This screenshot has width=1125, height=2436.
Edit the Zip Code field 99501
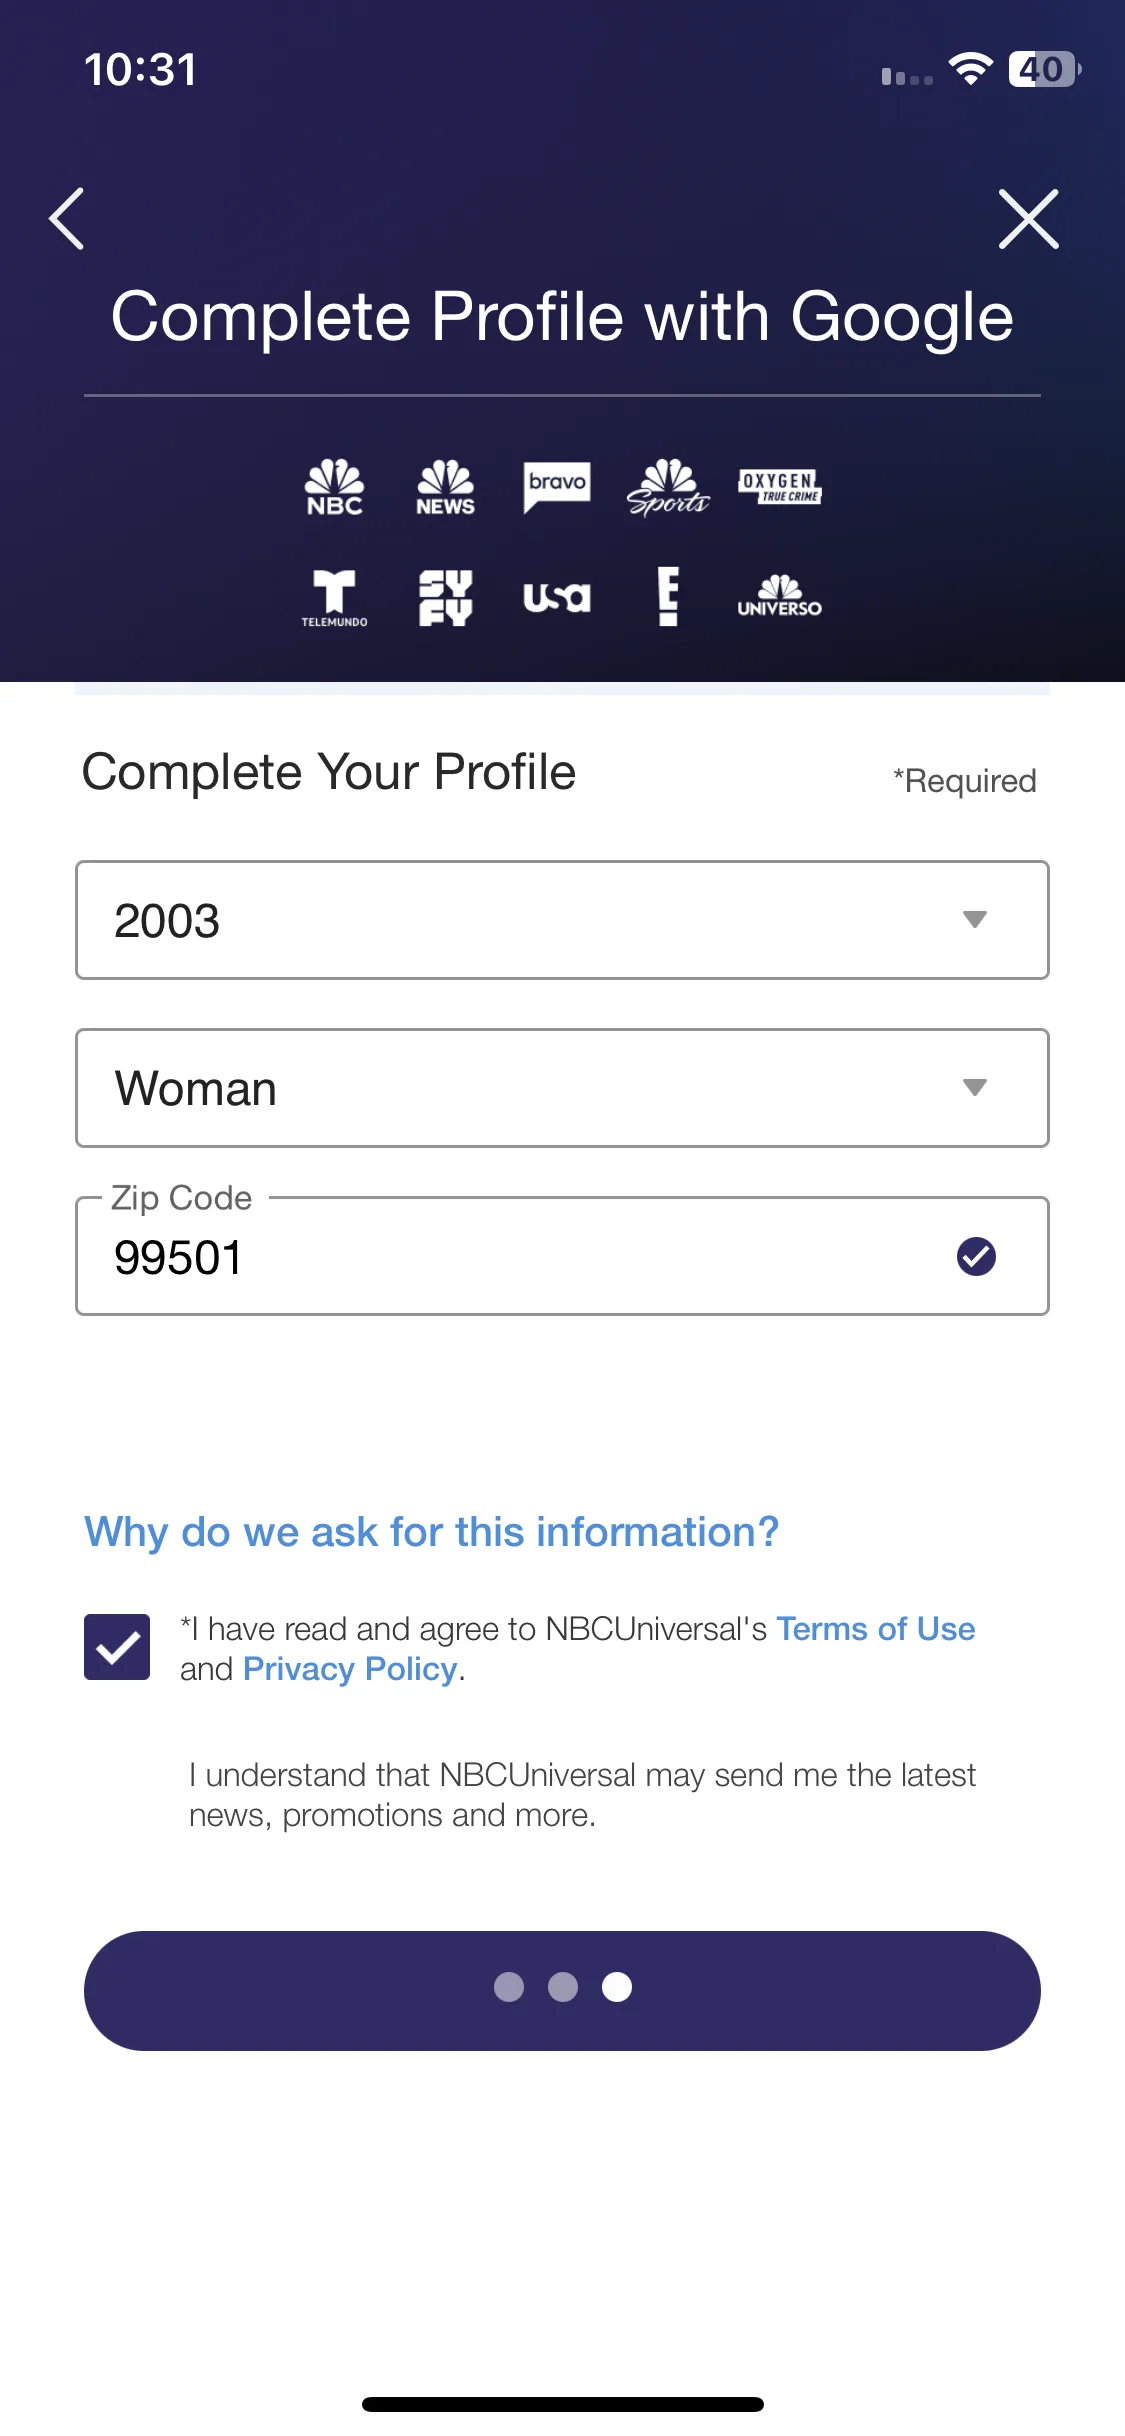click(x=562, y=1256)
